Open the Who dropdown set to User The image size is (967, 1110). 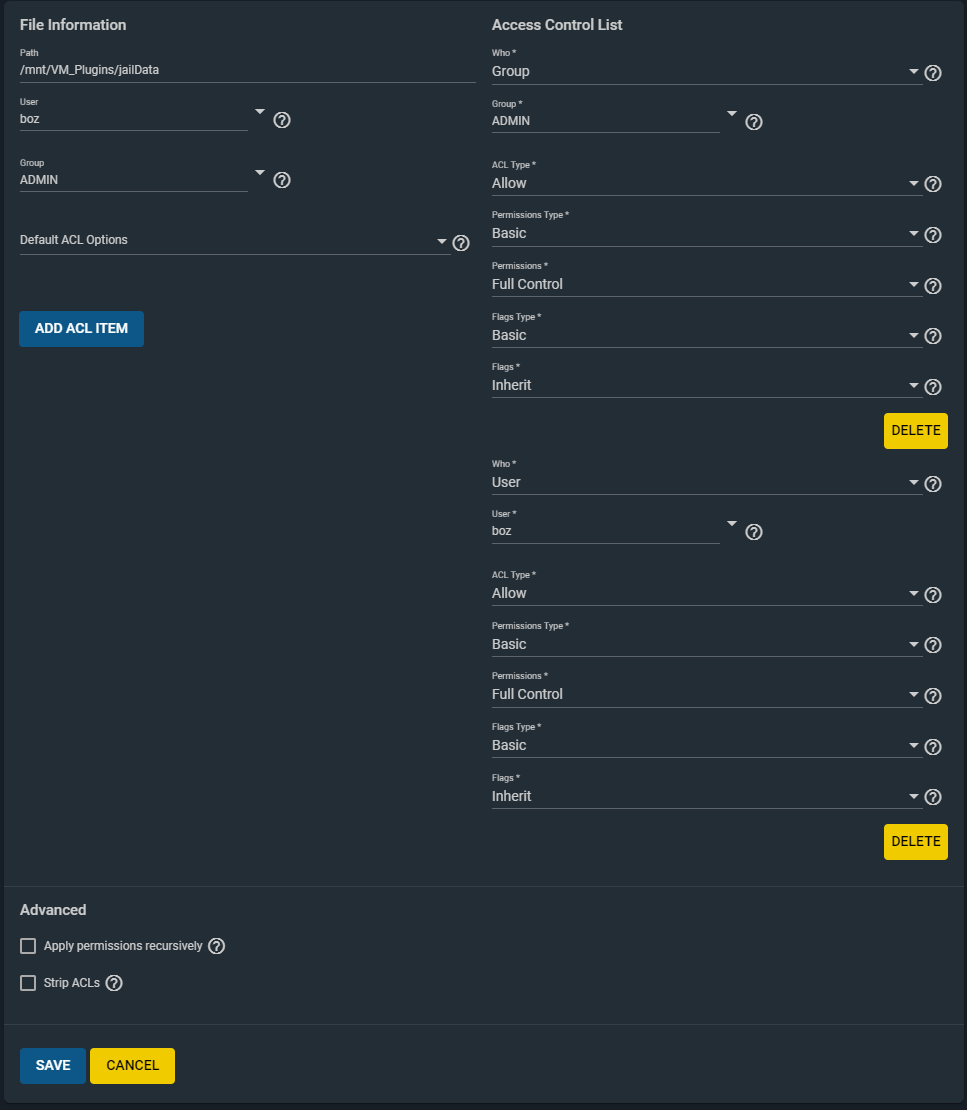(x=705, y=483)
